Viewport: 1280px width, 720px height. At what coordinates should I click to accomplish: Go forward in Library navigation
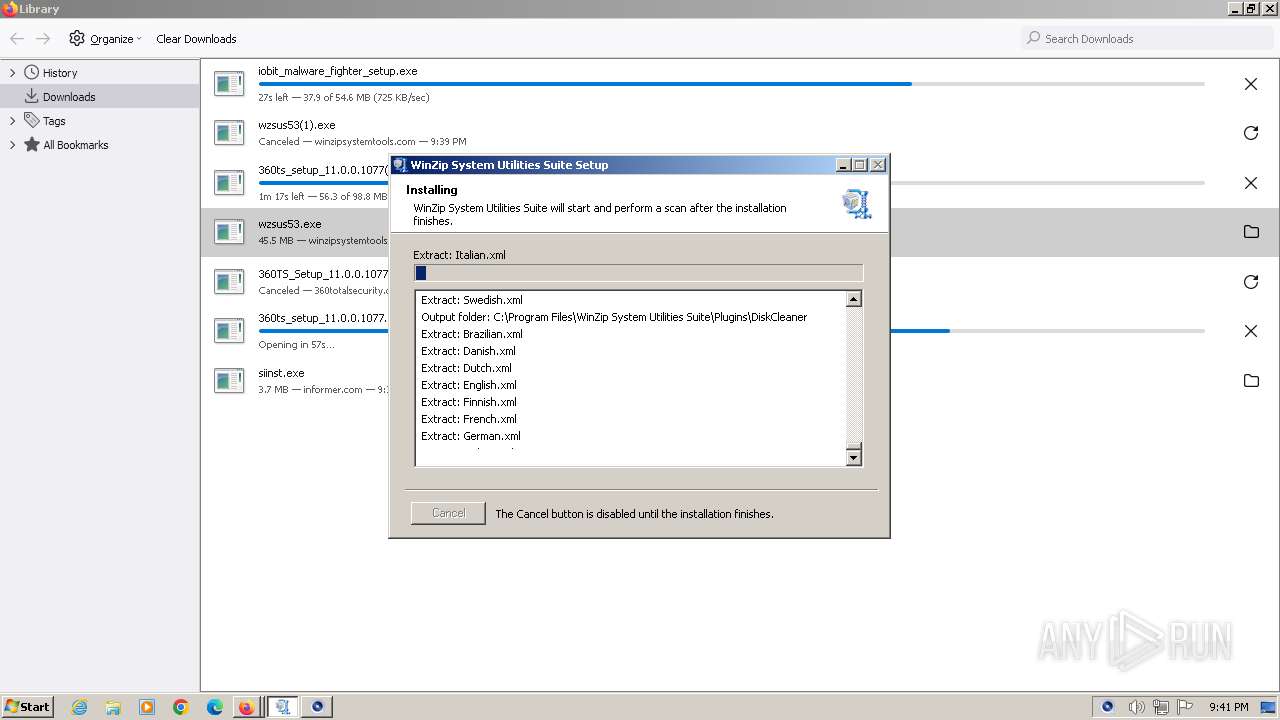(x=43, y=39)
